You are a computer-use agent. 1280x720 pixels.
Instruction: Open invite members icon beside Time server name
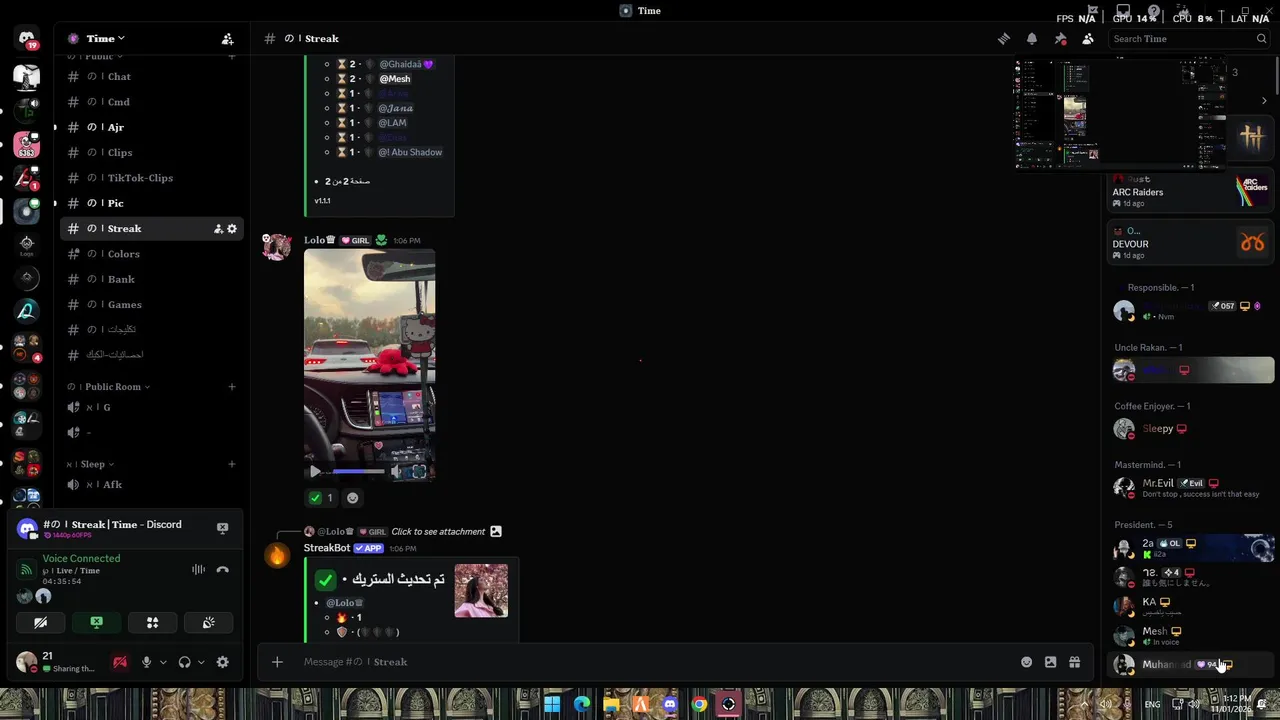click(227, 39)
